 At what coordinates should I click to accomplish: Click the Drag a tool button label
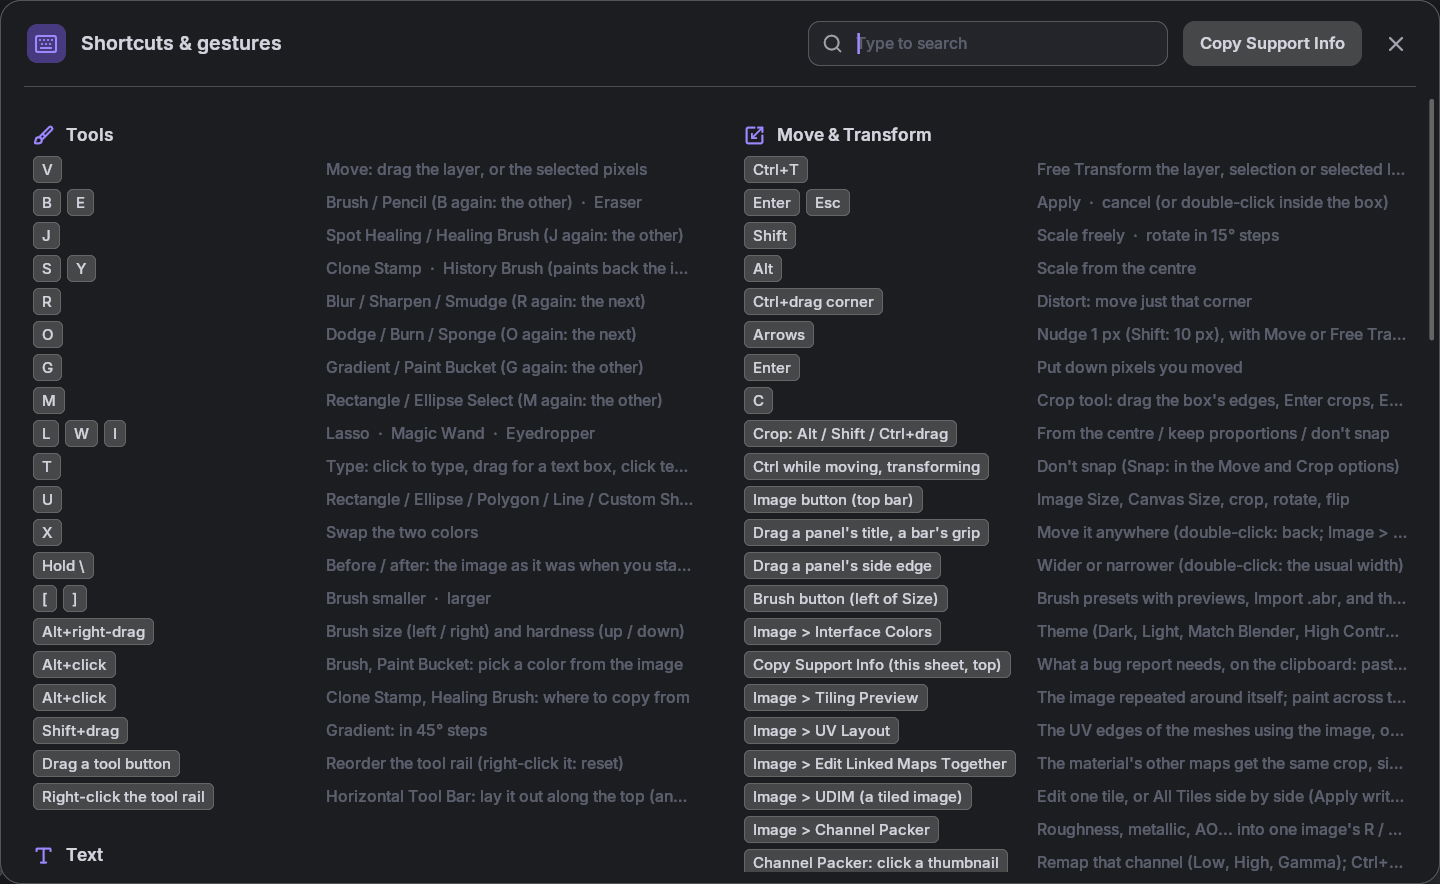pyautogui.click(x=106, y=764)
